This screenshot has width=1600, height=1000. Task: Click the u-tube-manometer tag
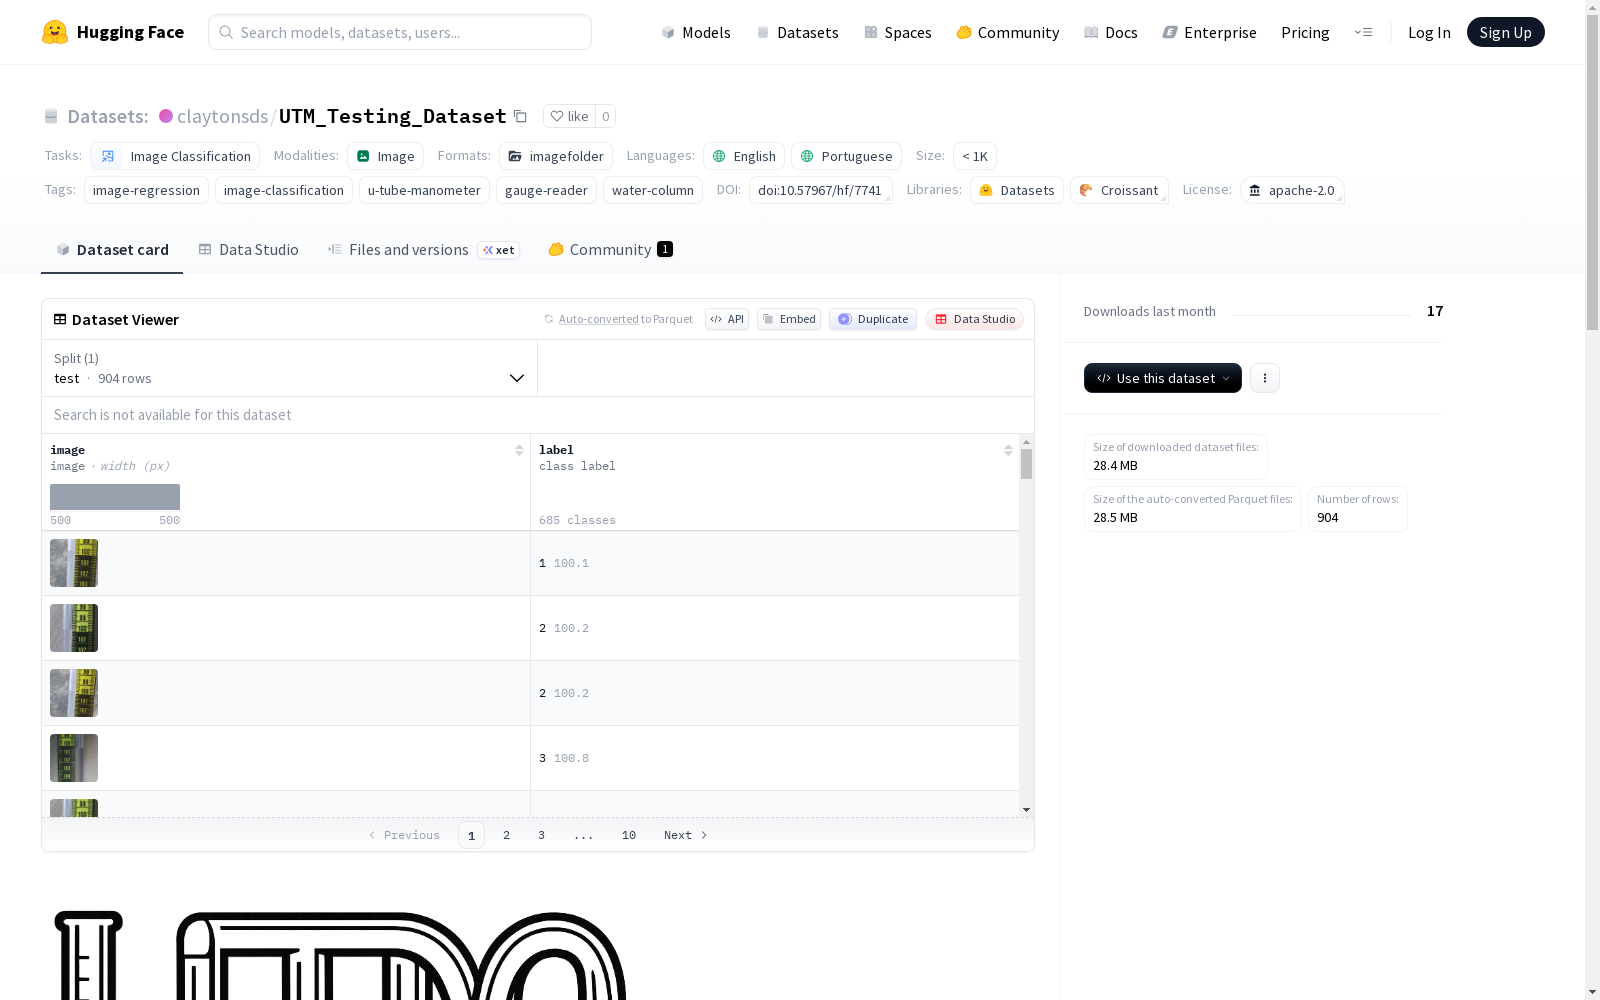424,190
